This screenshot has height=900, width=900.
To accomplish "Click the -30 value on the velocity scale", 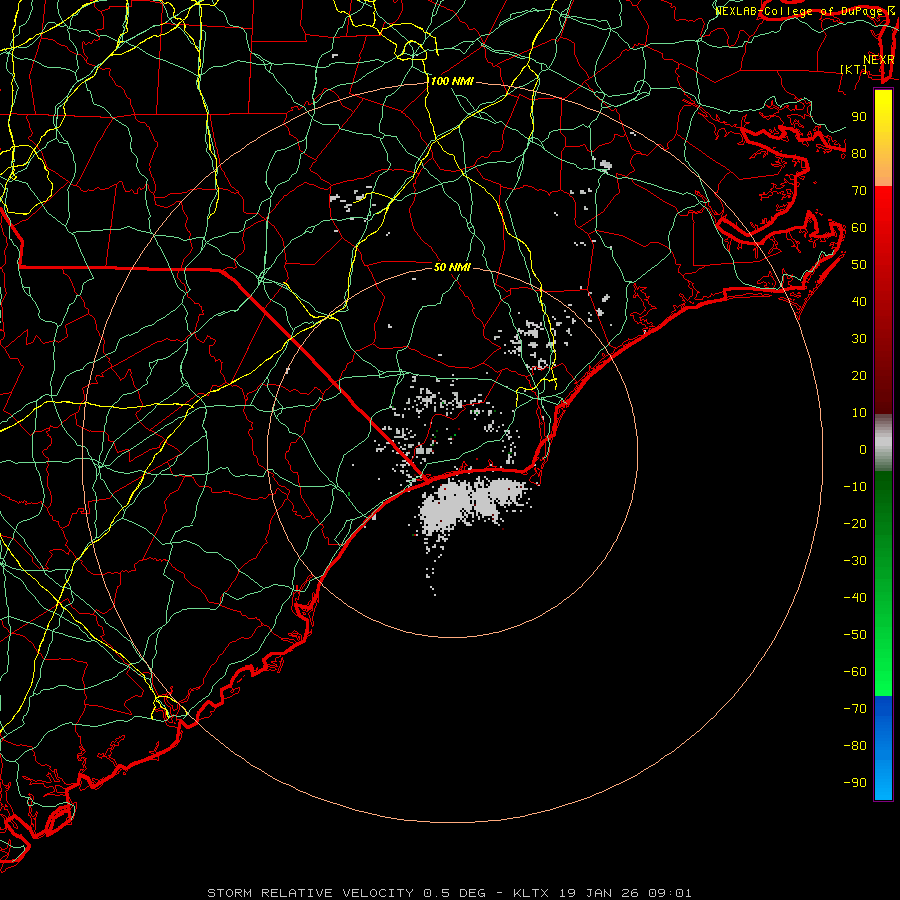I will coord(855,561).
